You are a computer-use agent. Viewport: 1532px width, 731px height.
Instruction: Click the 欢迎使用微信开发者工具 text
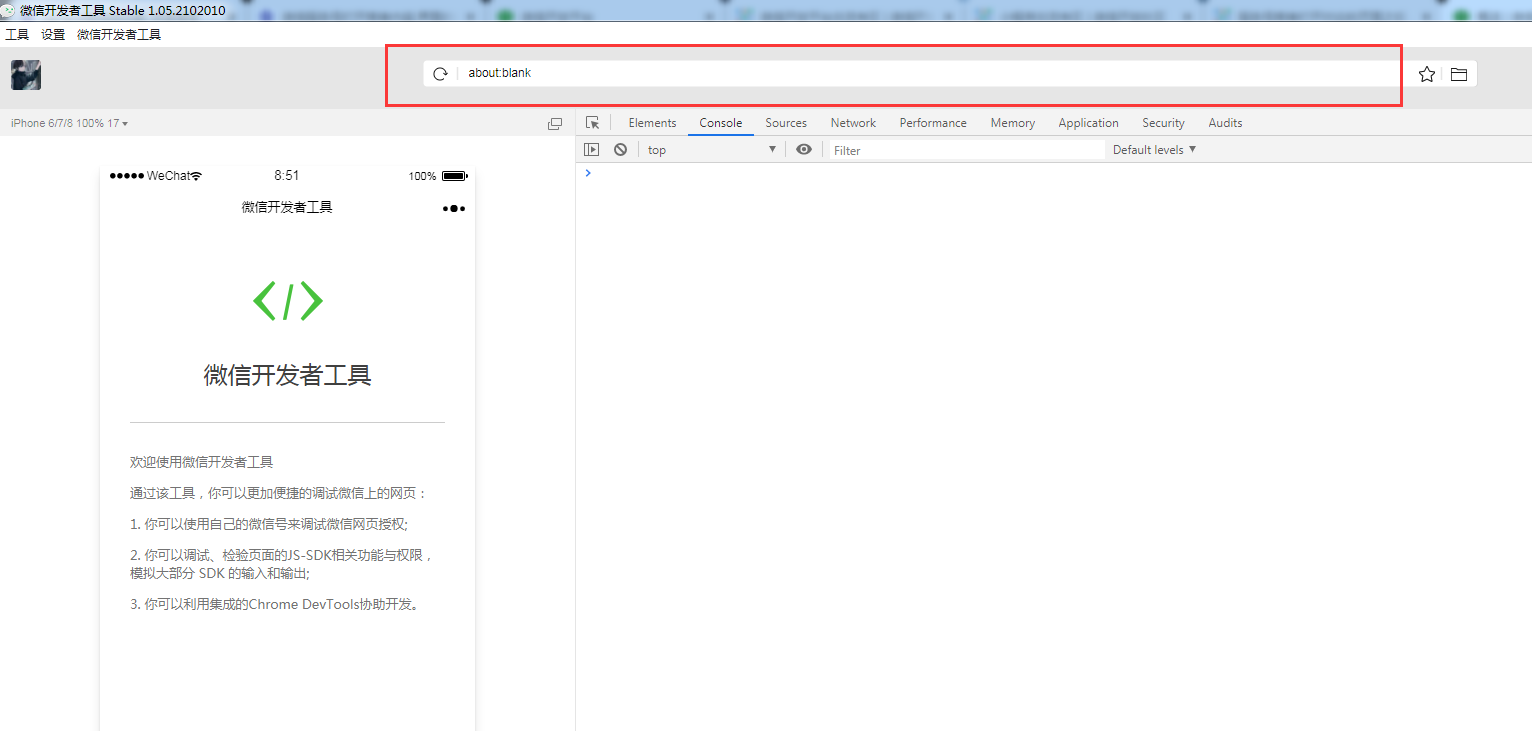(202, 462)
